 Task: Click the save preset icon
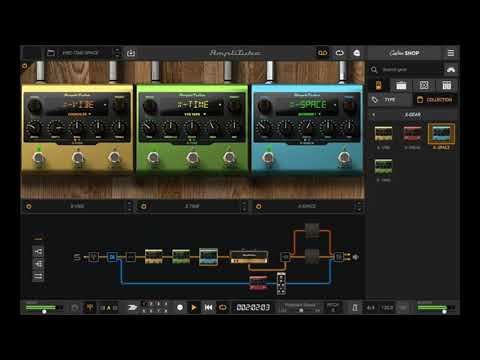pos(131,53)
